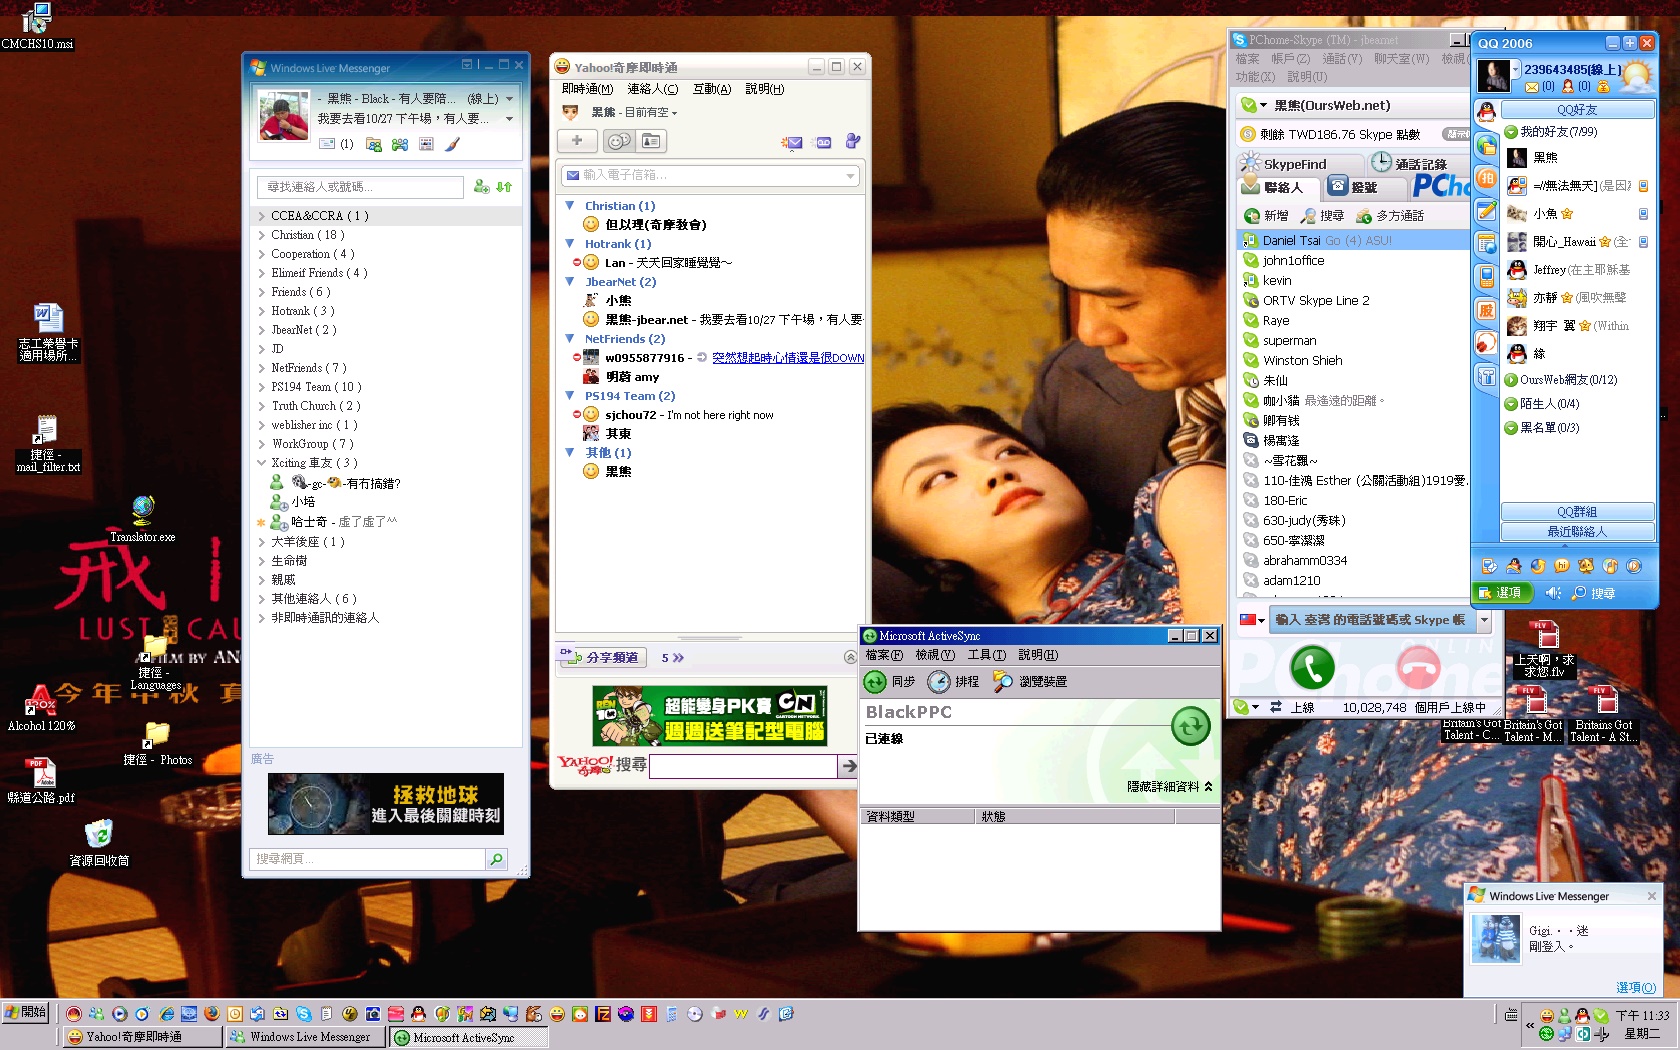Viewport: 1680px width, 1050px height.
Task: Click 選項(O) link in Messenger notification popup
Action: tap(1636, 987)
